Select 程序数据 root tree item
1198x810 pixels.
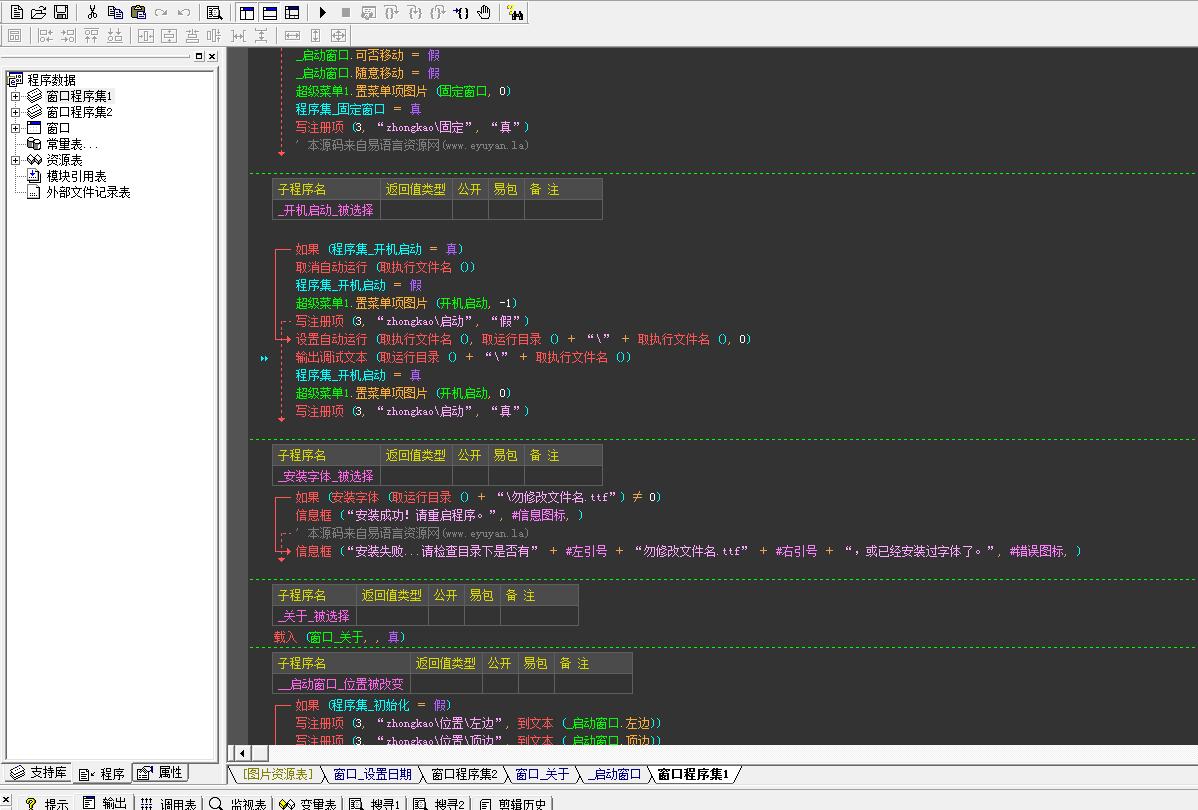coord(51,80)
